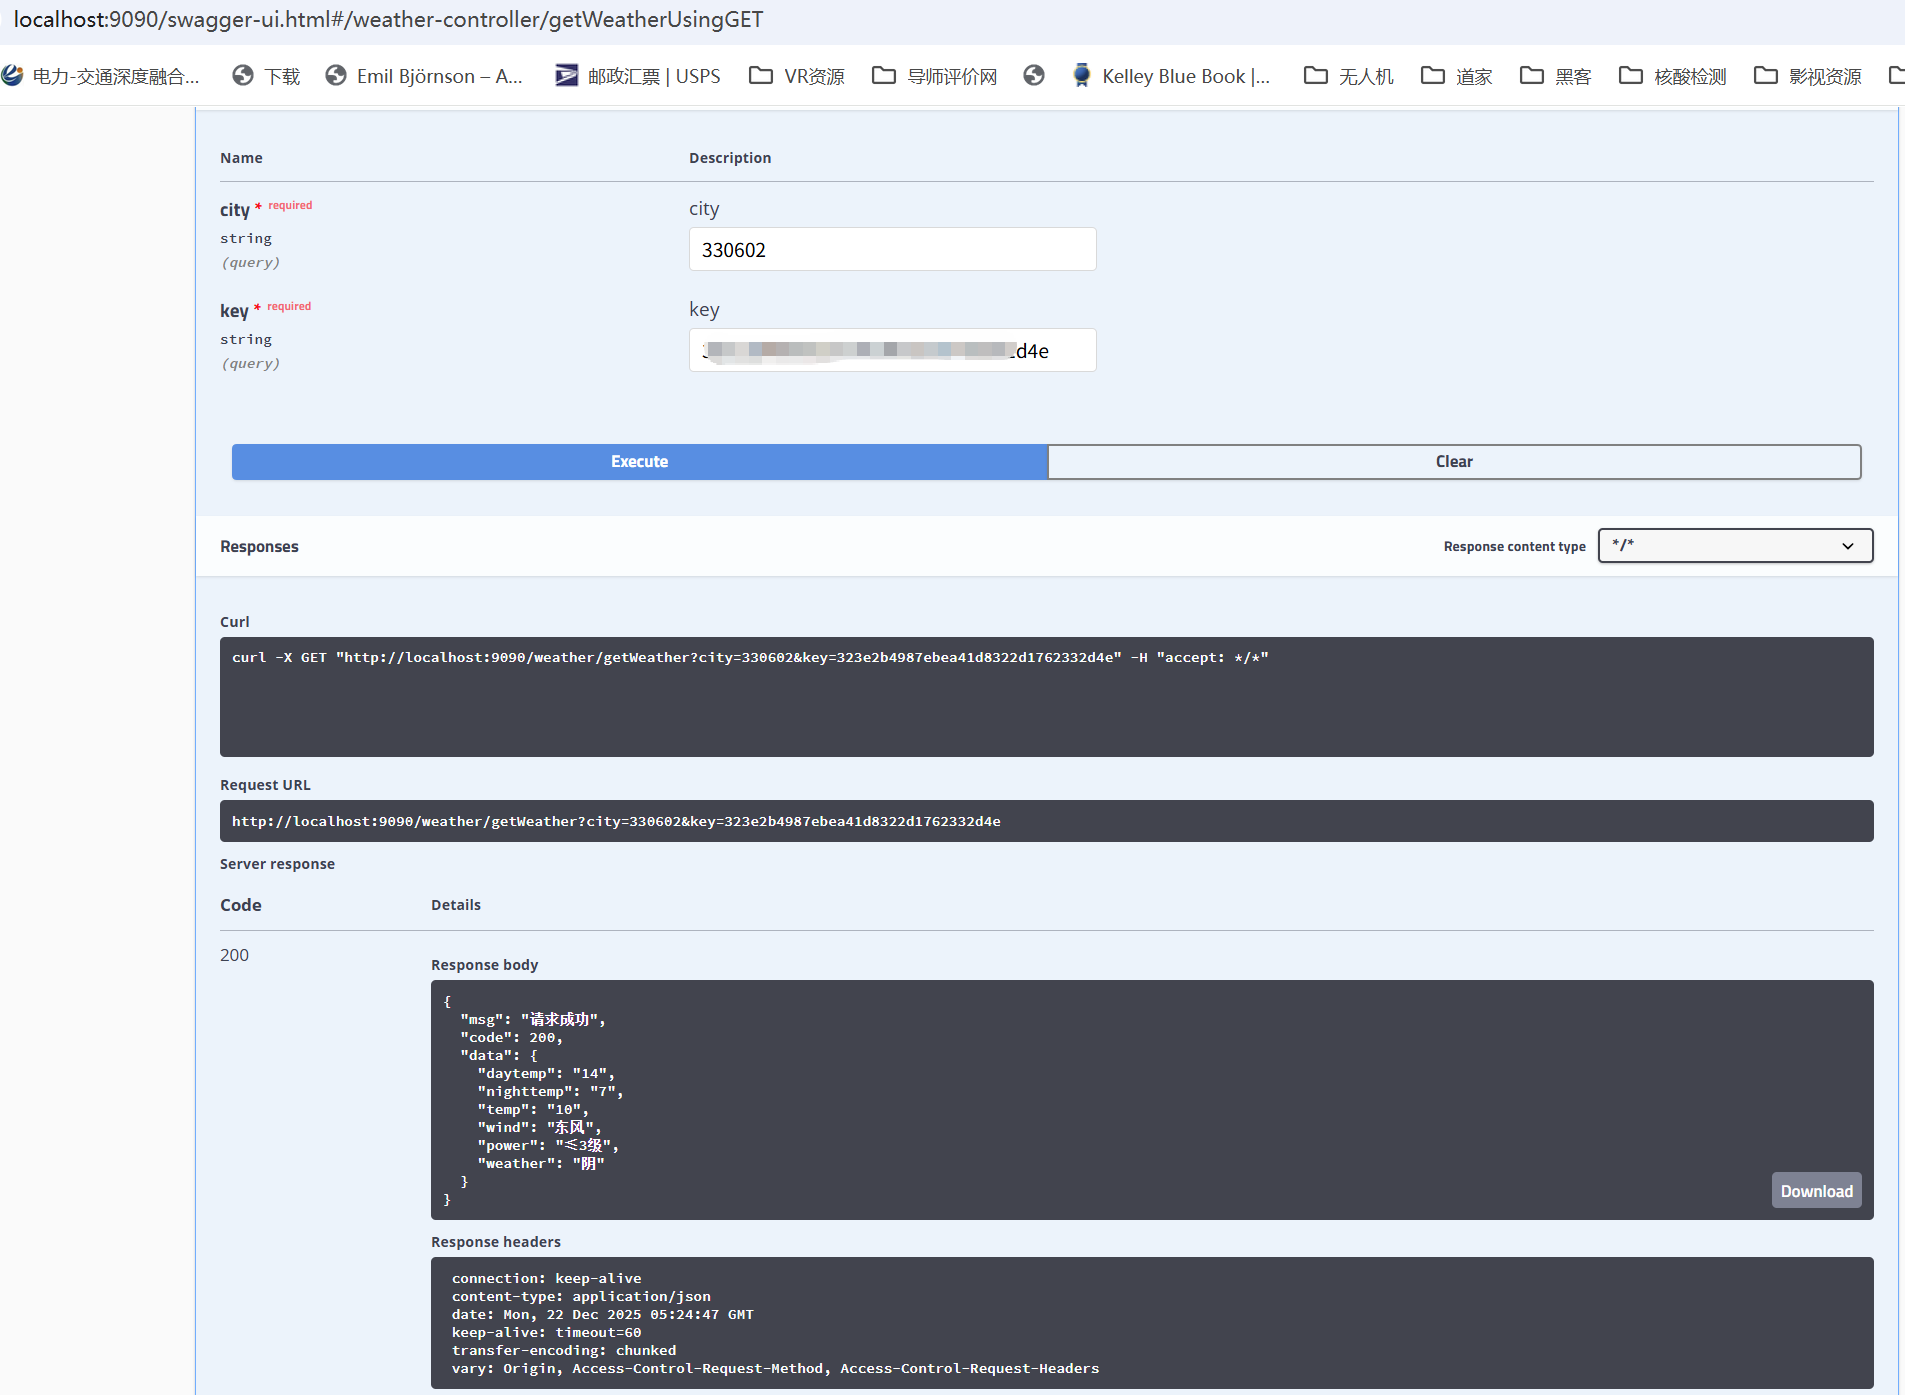Screen dimensions: 1905x1395
Task: Click the "weather": "阴" line
Action: (541, 1163)
